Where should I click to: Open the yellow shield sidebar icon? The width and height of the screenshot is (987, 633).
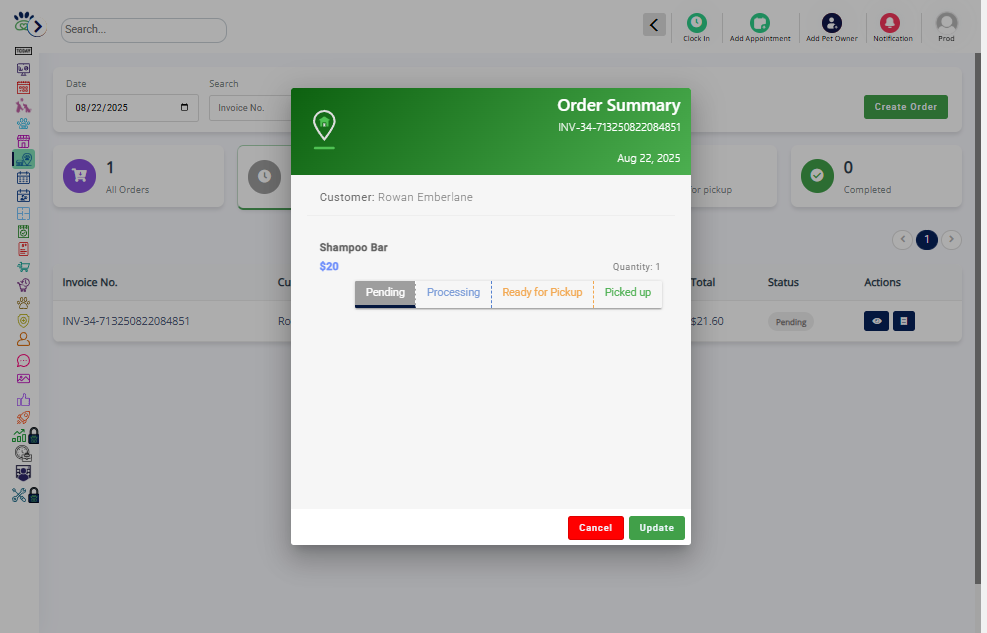click(23, 321)
